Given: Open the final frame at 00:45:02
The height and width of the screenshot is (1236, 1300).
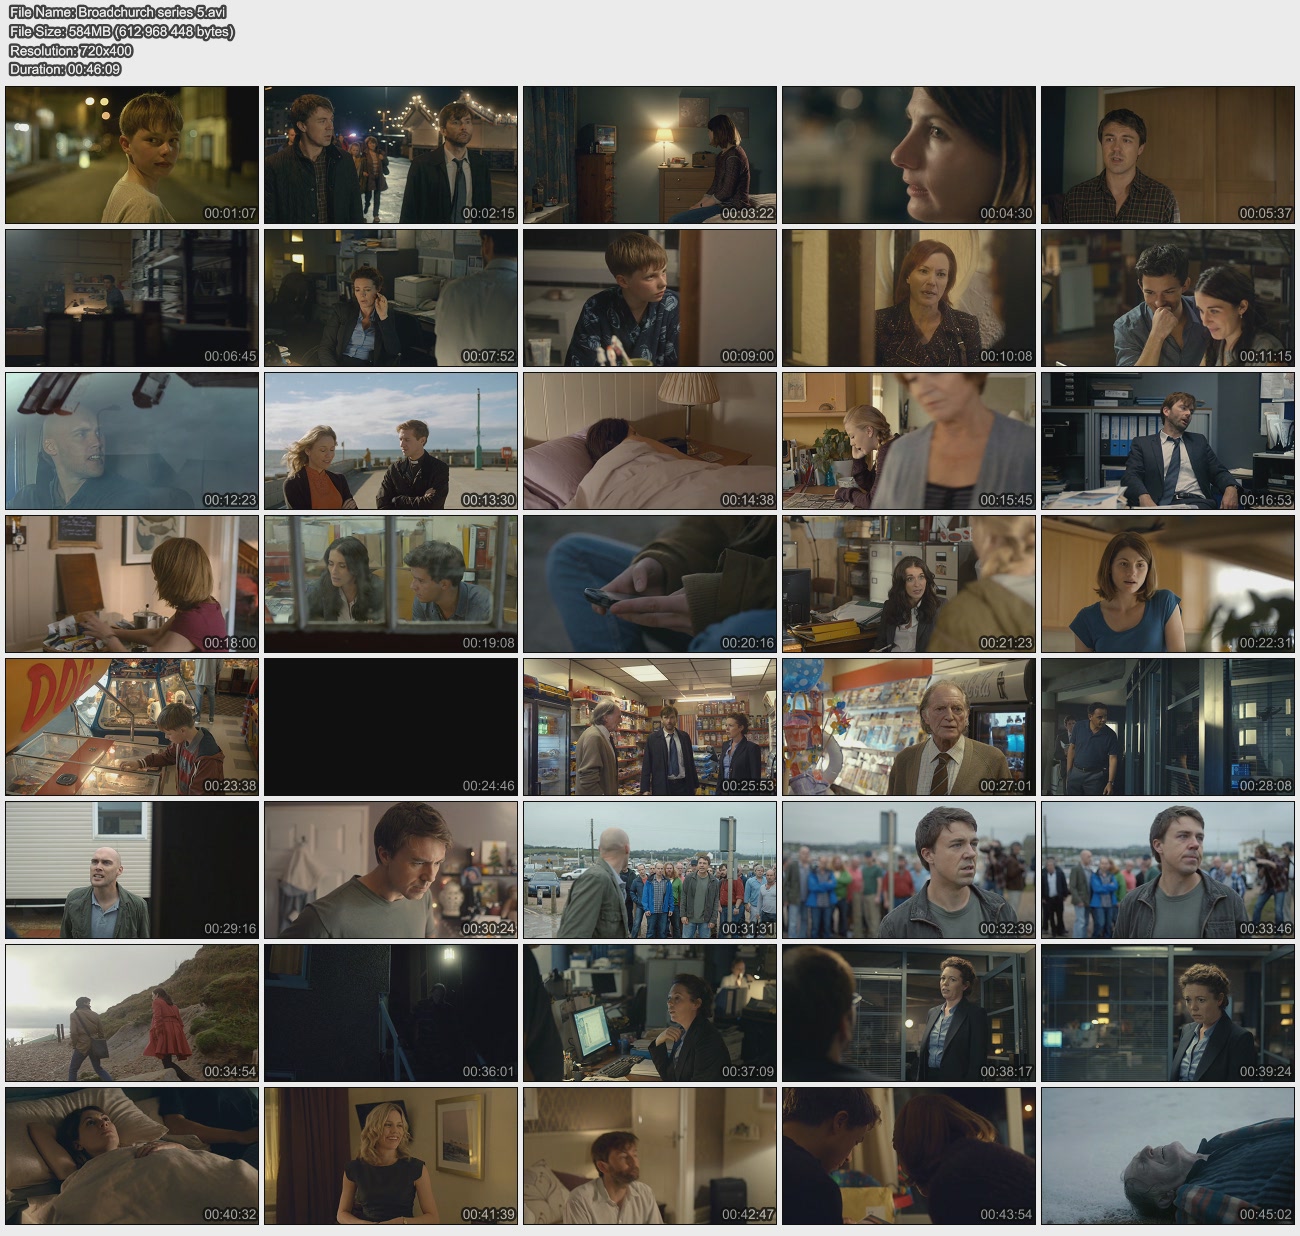Looking at the screenshot, I should pyautogui.click(x=1168, y=1156).
